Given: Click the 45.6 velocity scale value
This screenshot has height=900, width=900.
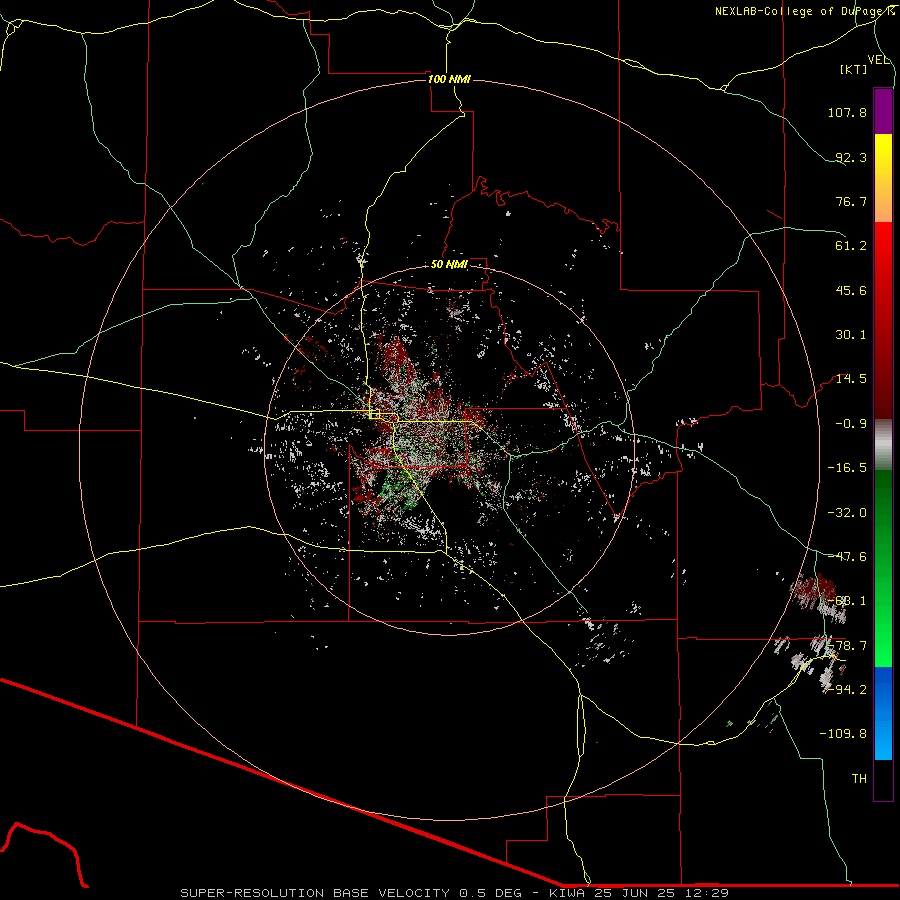Looking at the screenshot, I should pos(851,290).
